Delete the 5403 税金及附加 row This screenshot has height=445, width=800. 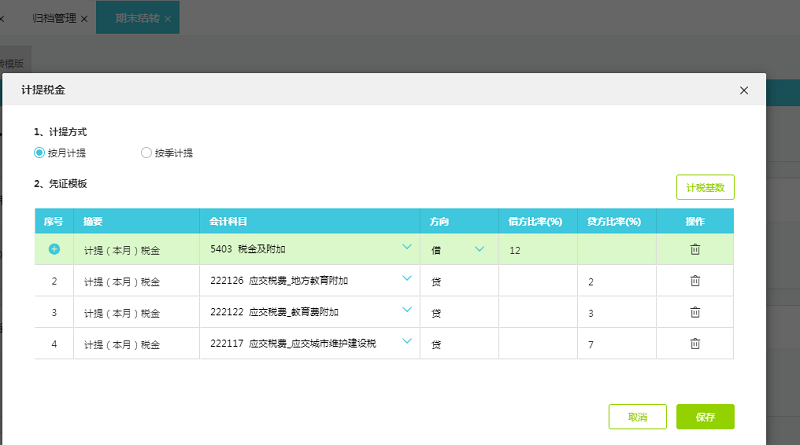pos(695,249)
